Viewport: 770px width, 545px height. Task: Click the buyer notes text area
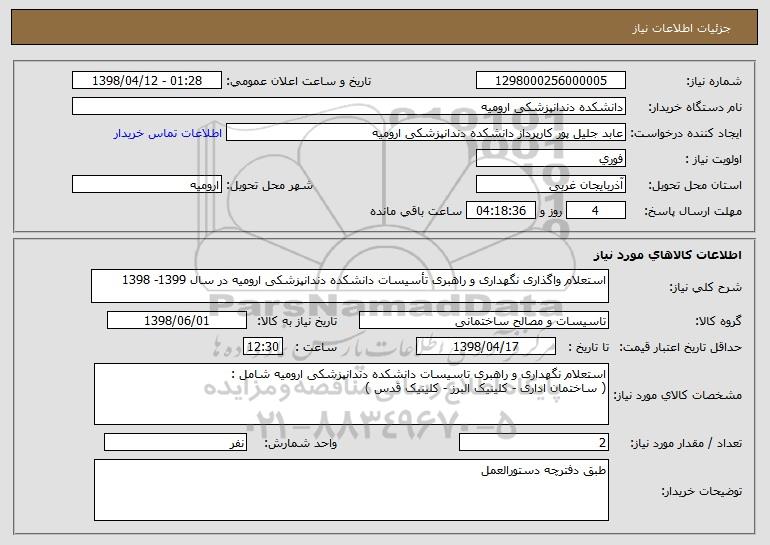(351, 490)
